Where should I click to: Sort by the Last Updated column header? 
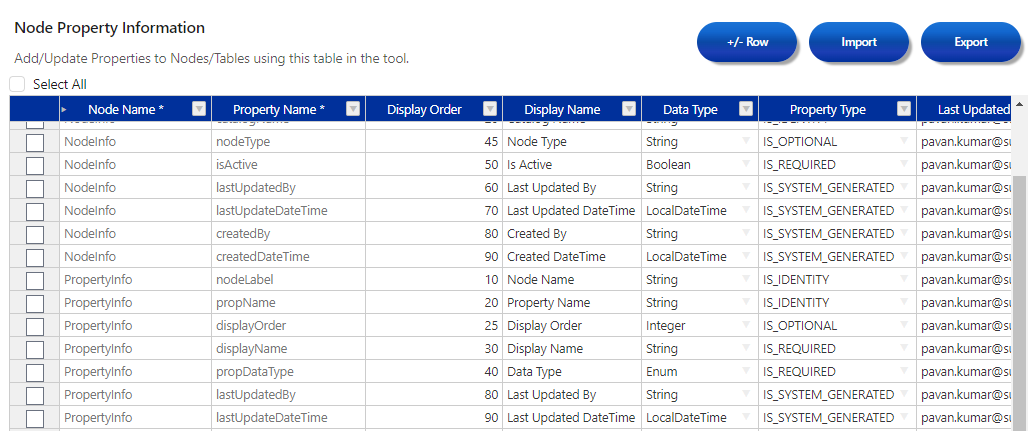[x=964, y=109]
